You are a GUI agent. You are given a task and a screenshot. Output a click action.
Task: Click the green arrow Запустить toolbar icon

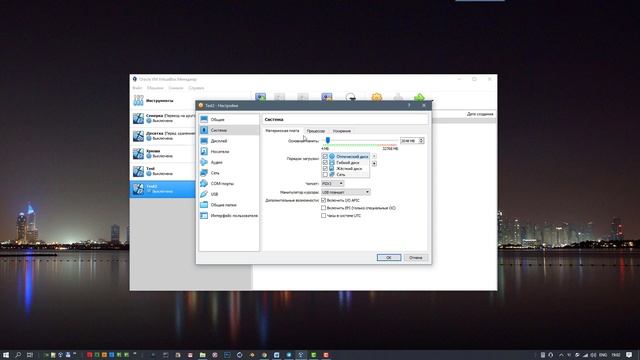pos(419,98)
